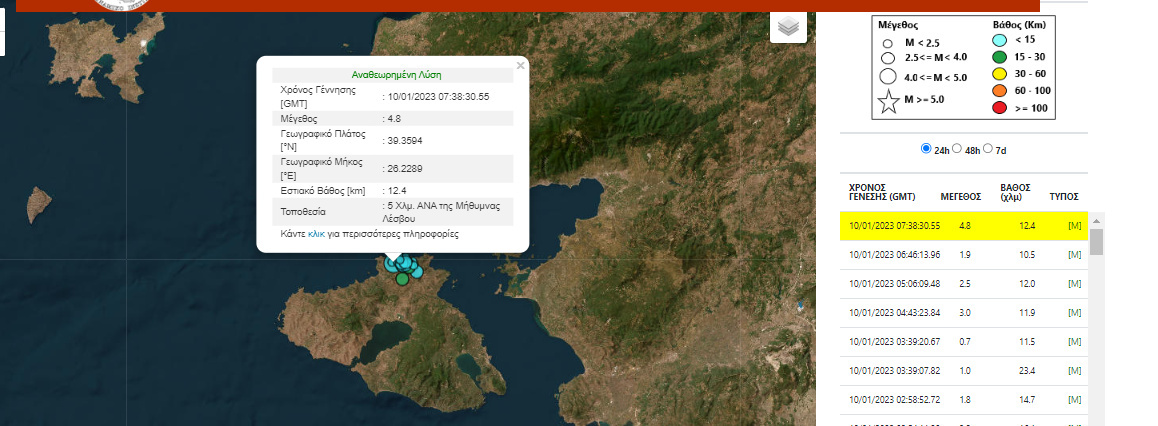The height and width of the screenshot is (426, 1158).
Task: Click the earthquake list scrollbar up arrow
Action: point(1096,221)
